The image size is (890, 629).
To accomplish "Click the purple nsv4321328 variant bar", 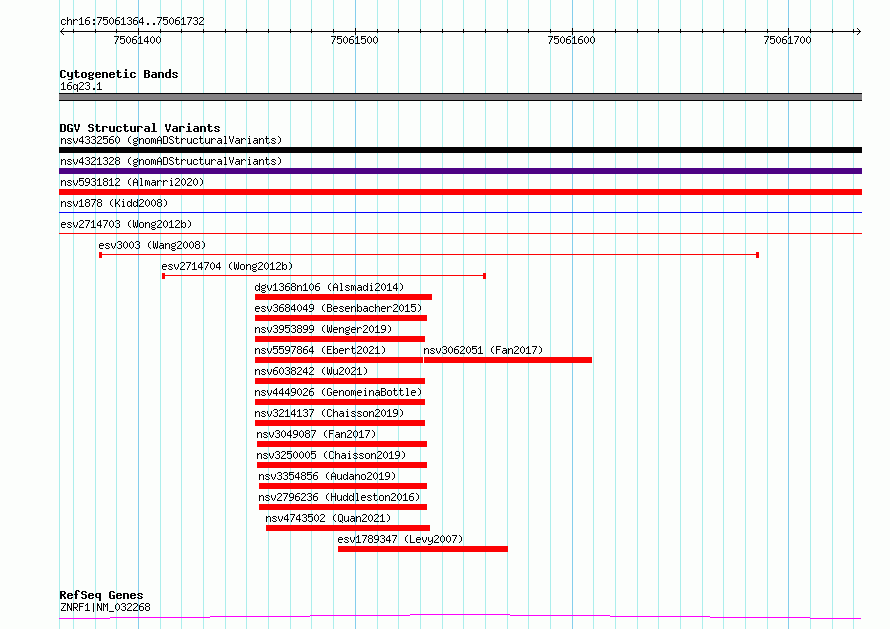I will 460,171.
